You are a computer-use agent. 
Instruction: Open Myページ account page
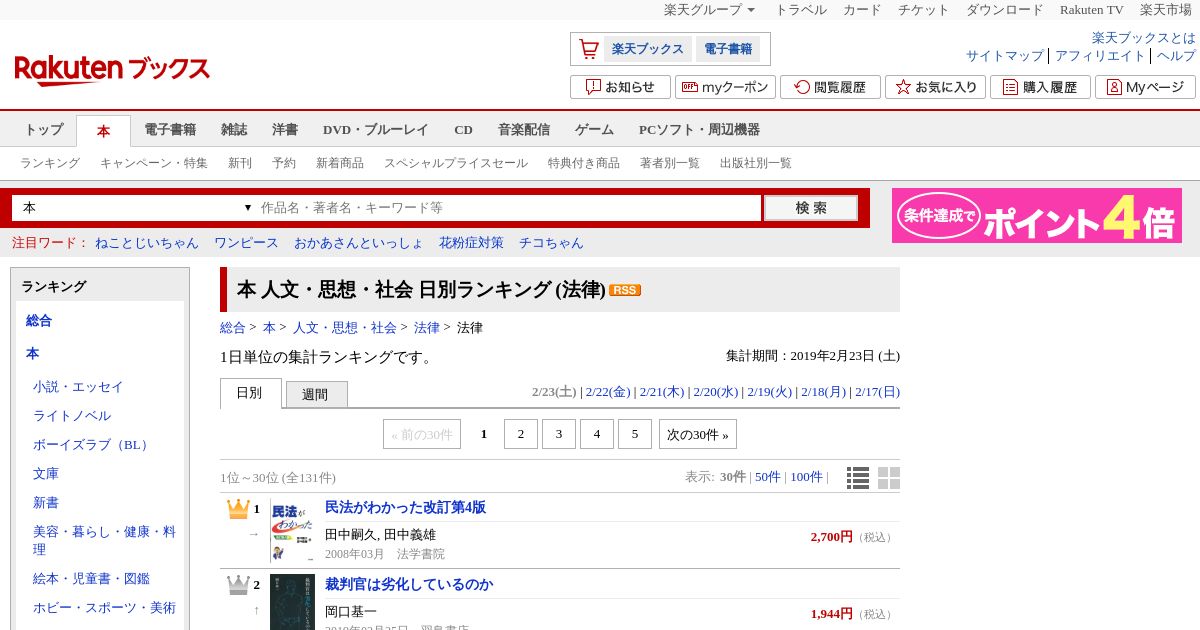pos(1145,87)
